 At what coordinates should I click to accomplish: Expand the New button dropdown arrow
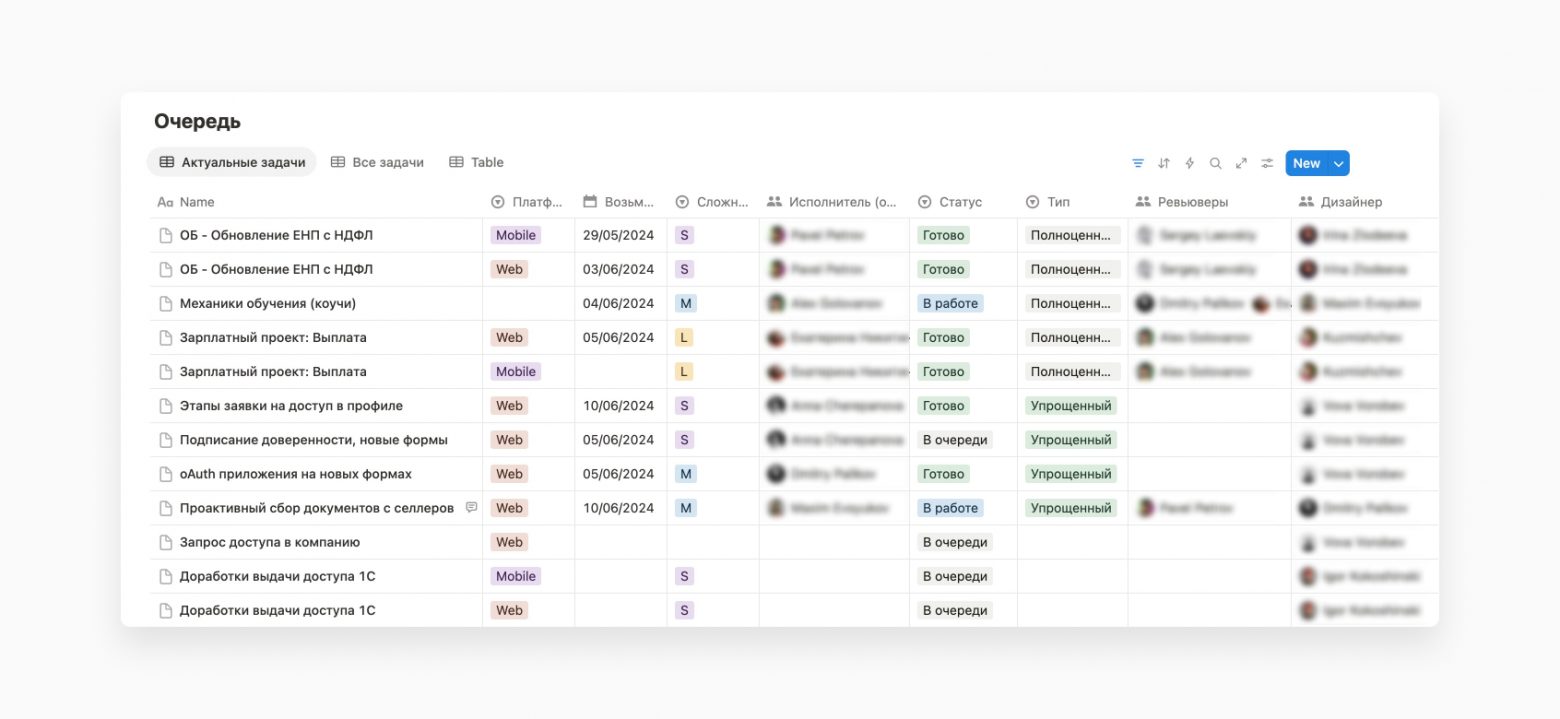1339,164
